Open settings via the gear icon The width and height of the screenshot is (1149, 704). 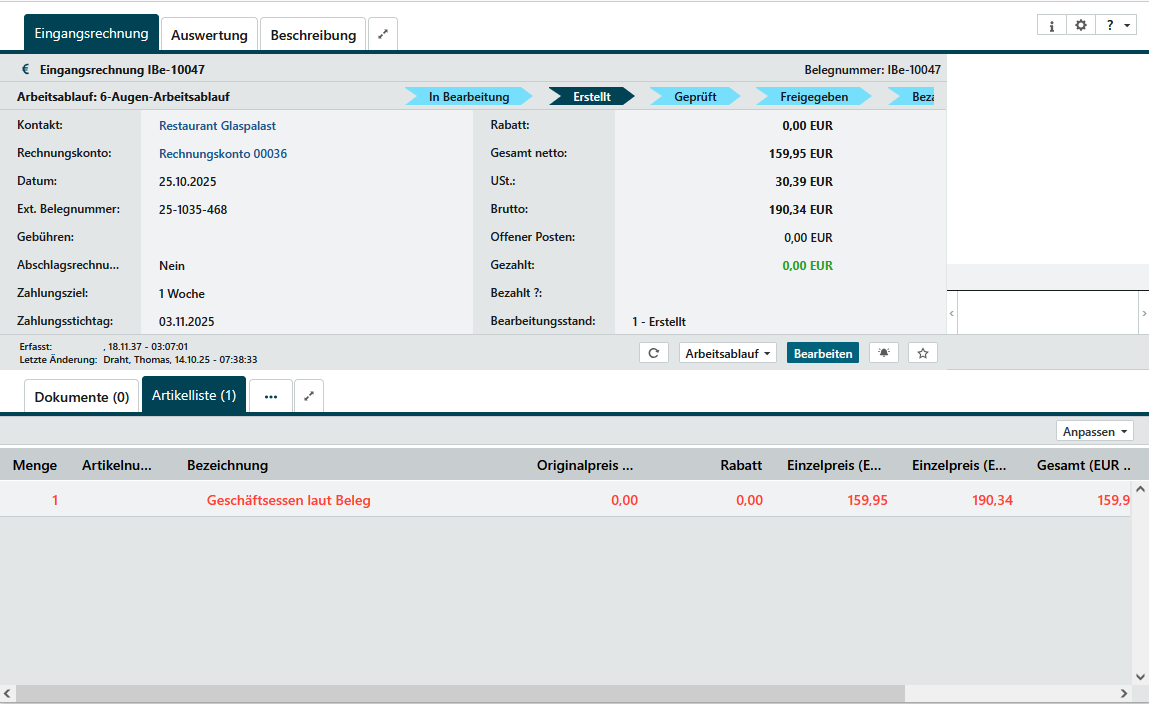pos(1080,25)
